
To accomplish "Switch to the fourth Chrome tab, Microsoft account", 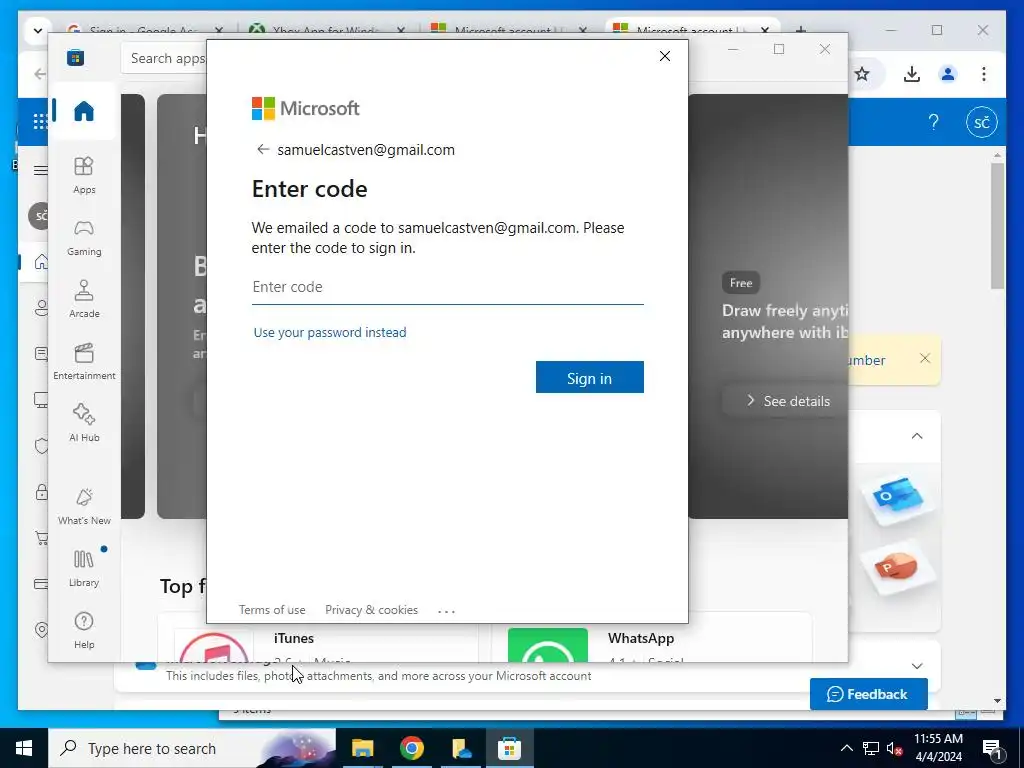I will click(690, 30).
